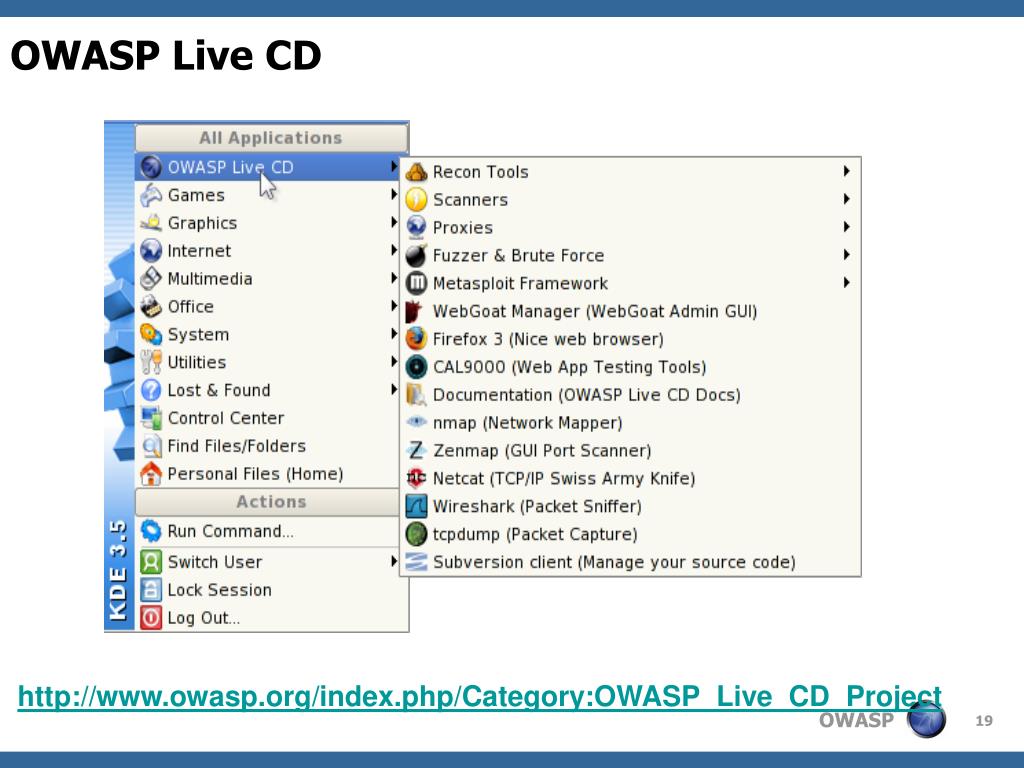This screenshot has height=768, width=1024.
Task: Click the Wireshark shark fin icon
Action: [416, 506]
